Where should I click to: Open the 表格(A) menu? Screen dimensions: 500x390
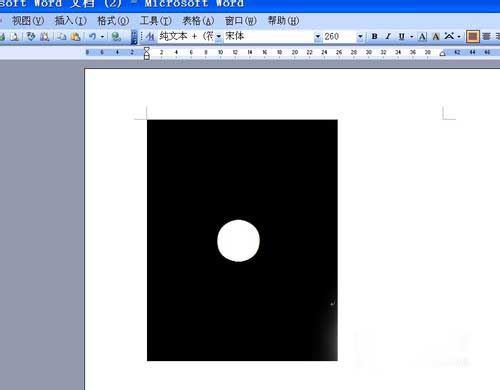click(198, 21)
